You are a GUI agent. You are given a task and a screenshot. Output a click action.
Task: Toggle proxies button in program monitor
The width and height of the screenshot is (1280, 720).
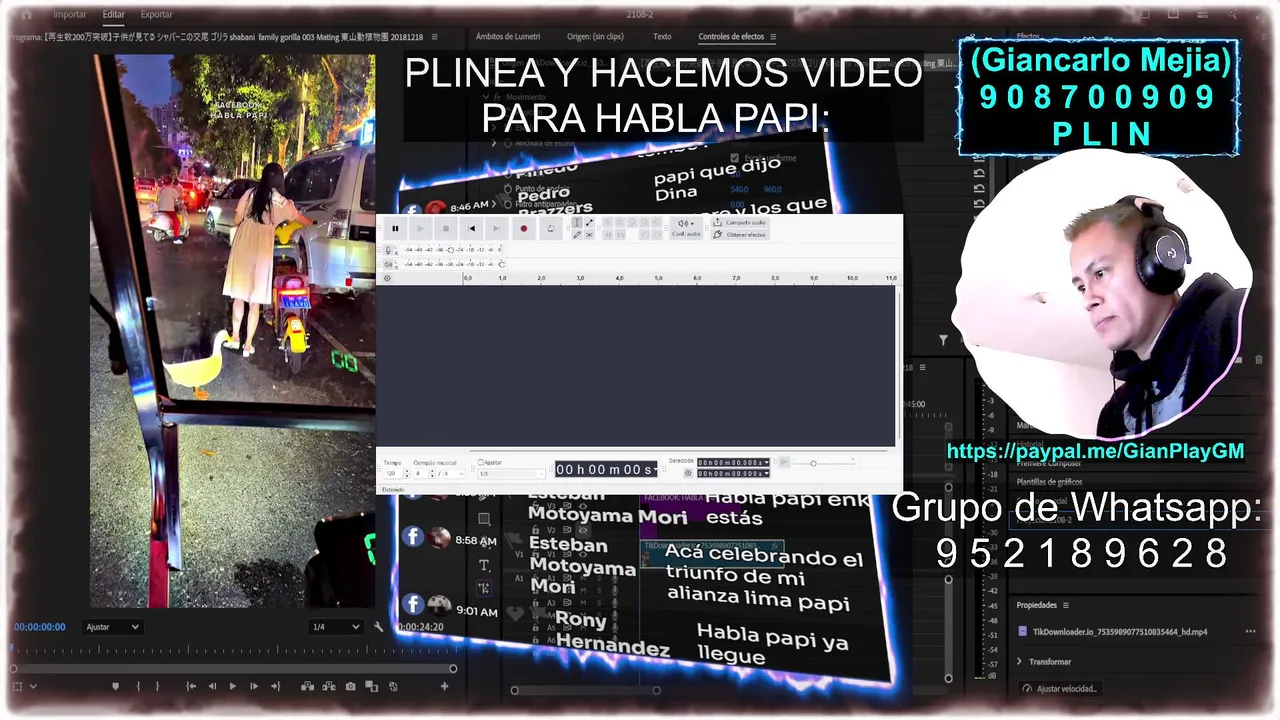393,686
